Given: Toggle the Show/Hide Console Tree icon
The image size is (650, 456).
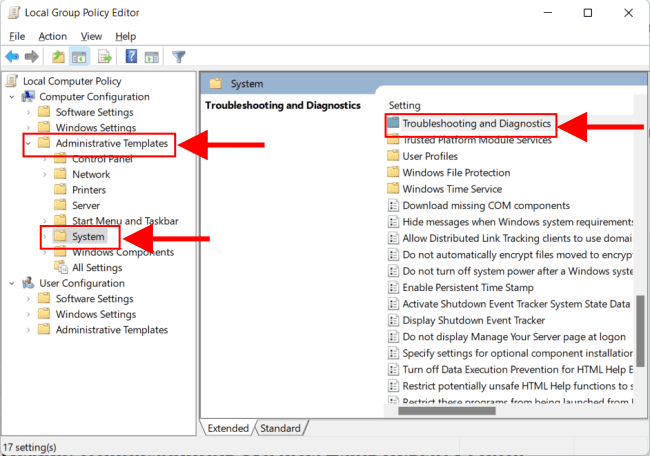Looking at the screenshot, I should point(79,56).
